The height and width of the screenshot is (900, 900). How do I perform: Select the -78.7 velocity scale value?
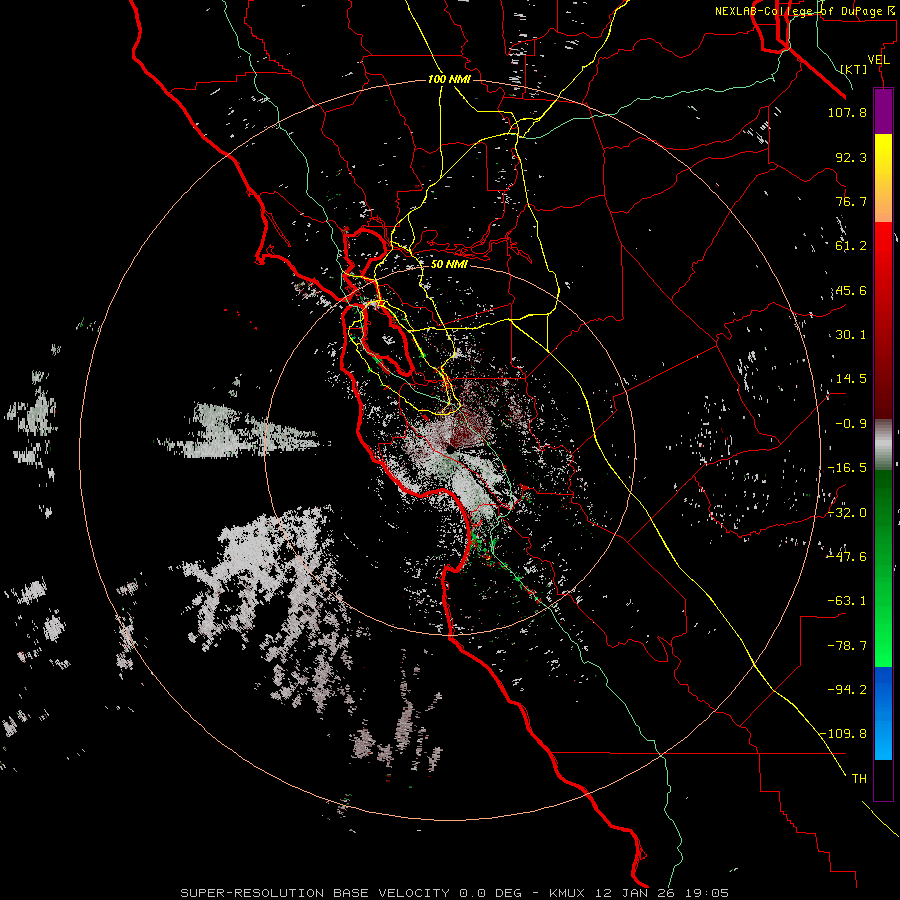pos(847,646)
